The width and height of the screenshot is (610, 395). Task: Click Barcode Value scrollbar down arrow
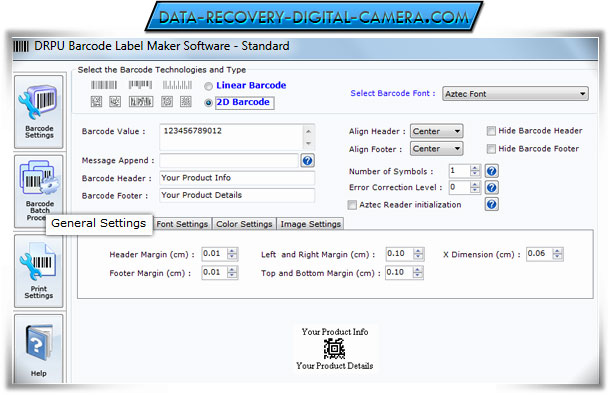tap(308, 144)
